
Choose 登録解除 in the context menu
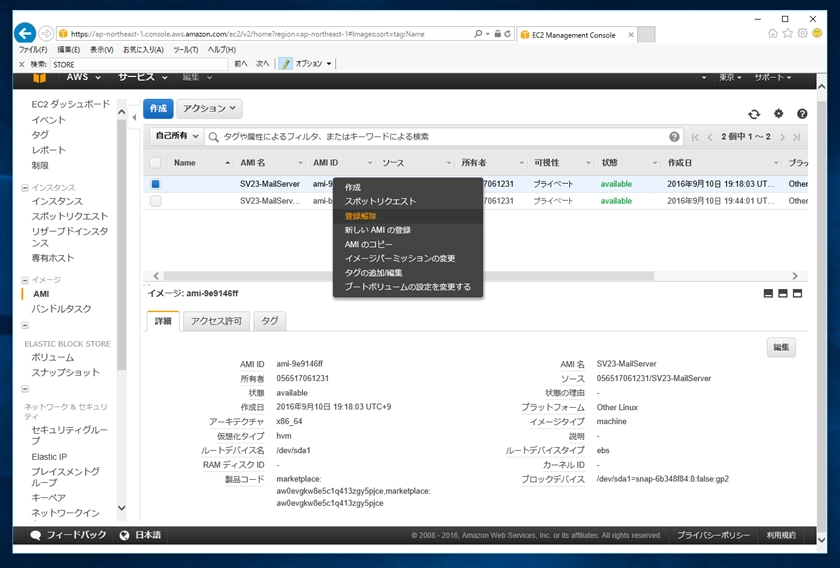[x=408, y=216]
